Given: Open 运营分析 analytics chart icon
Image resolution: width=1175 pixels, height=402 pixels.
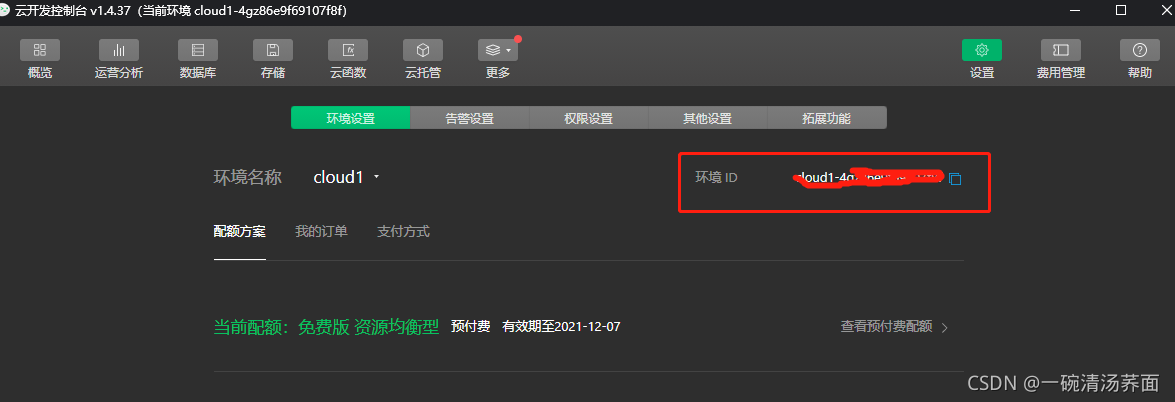Looking at the screenshot, I should coord(118,50).
